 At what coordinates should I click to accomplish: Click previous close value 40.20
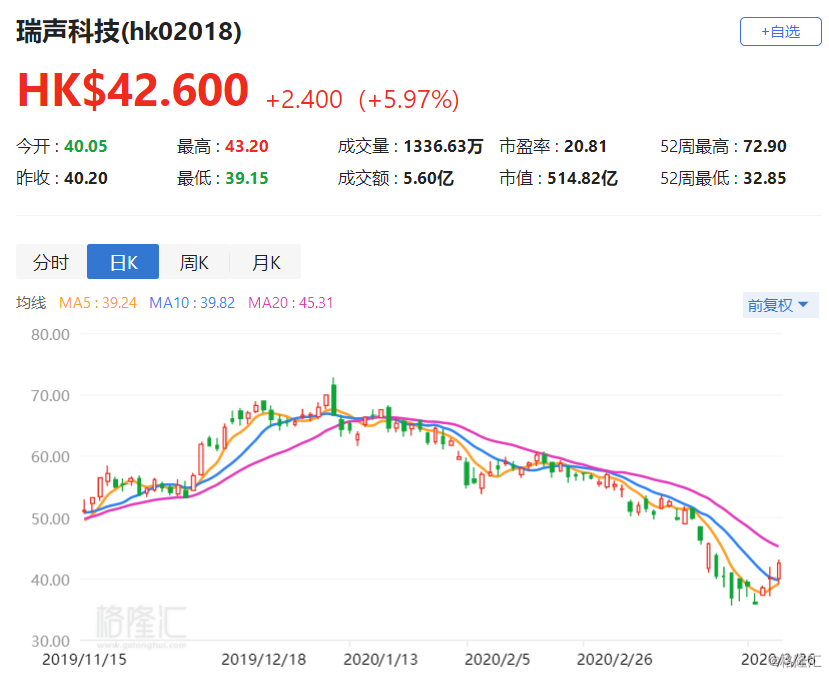(x=86, y=178)
